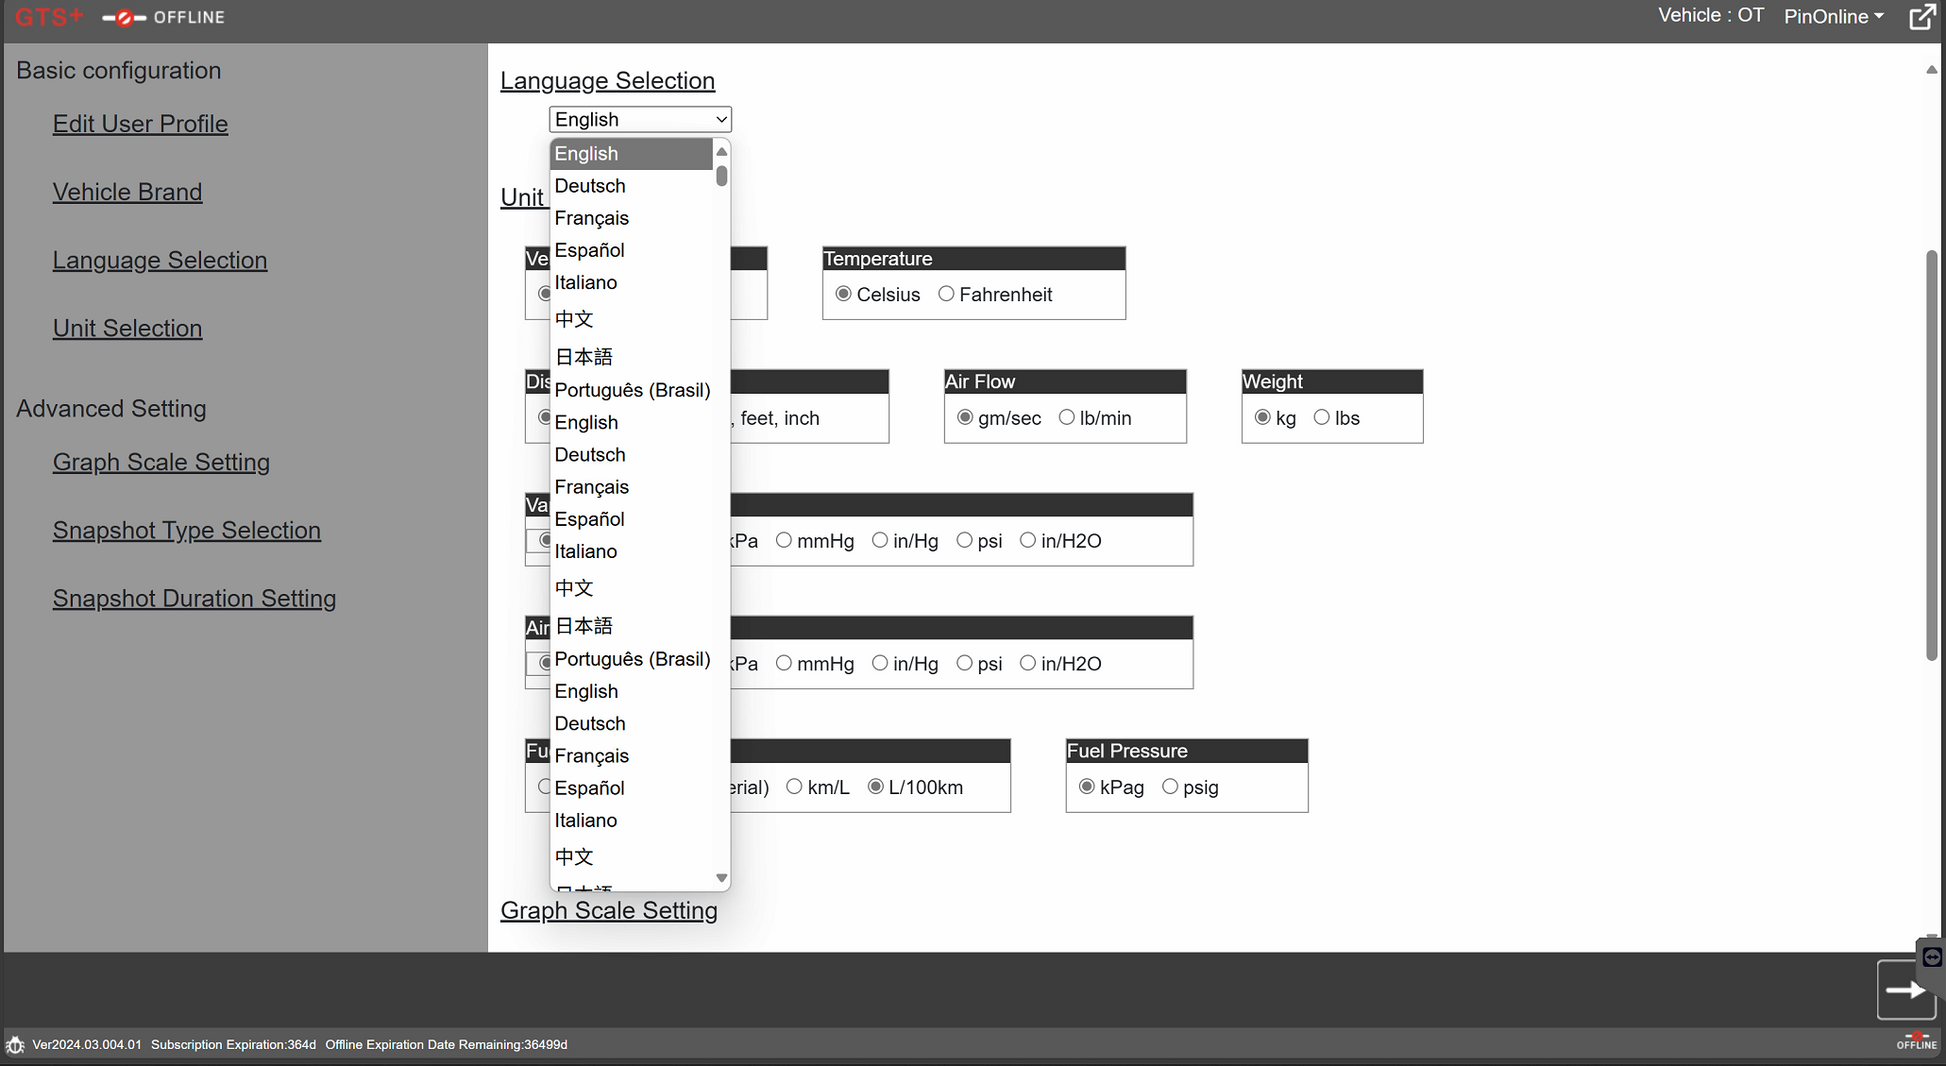Select psig for fuel pressure
The height and width of the screenshot is (1066, 1946).
(1170, 787)
